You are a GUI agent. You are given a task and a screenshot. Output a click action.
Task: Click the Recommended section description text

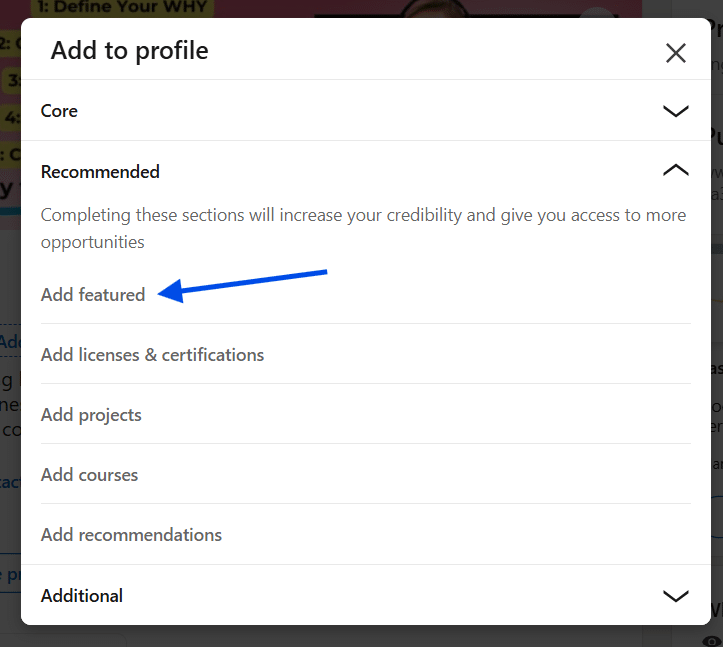point(363,228)
